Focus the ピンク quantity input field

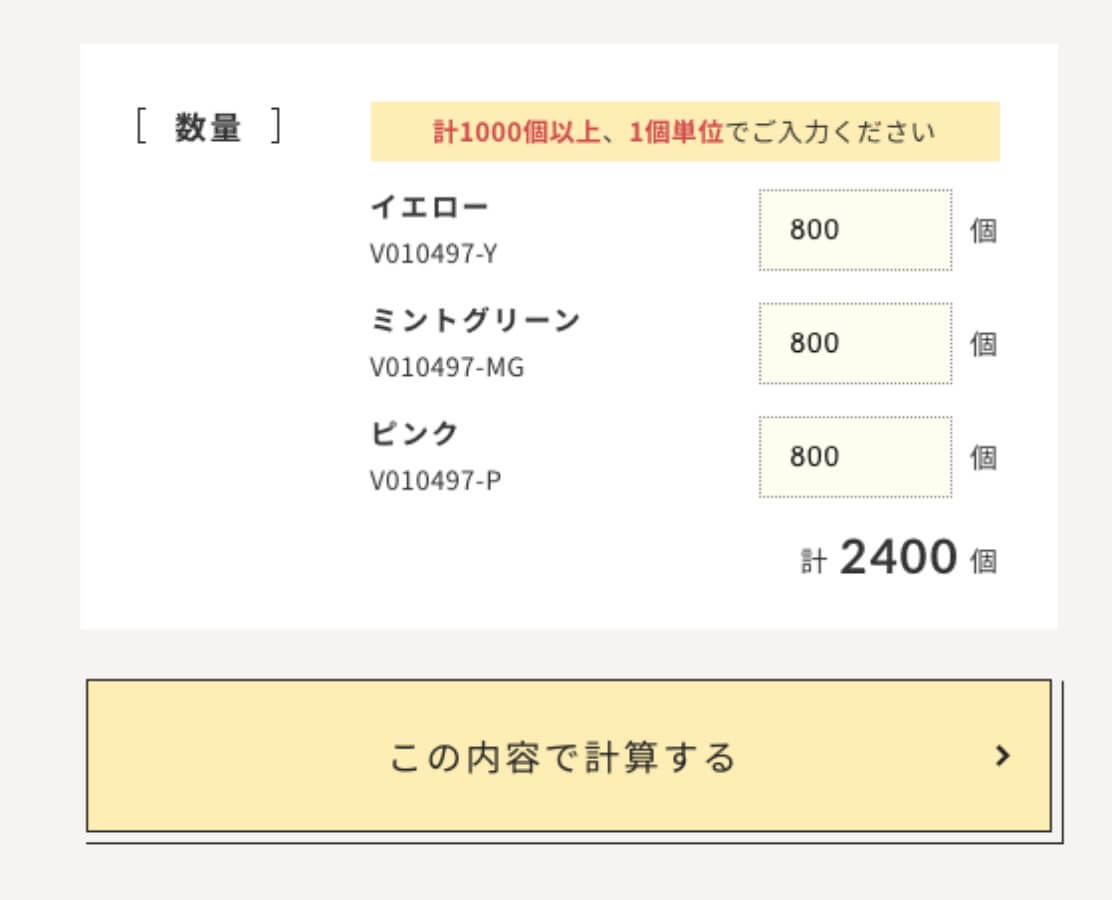[x=855, y=457]
